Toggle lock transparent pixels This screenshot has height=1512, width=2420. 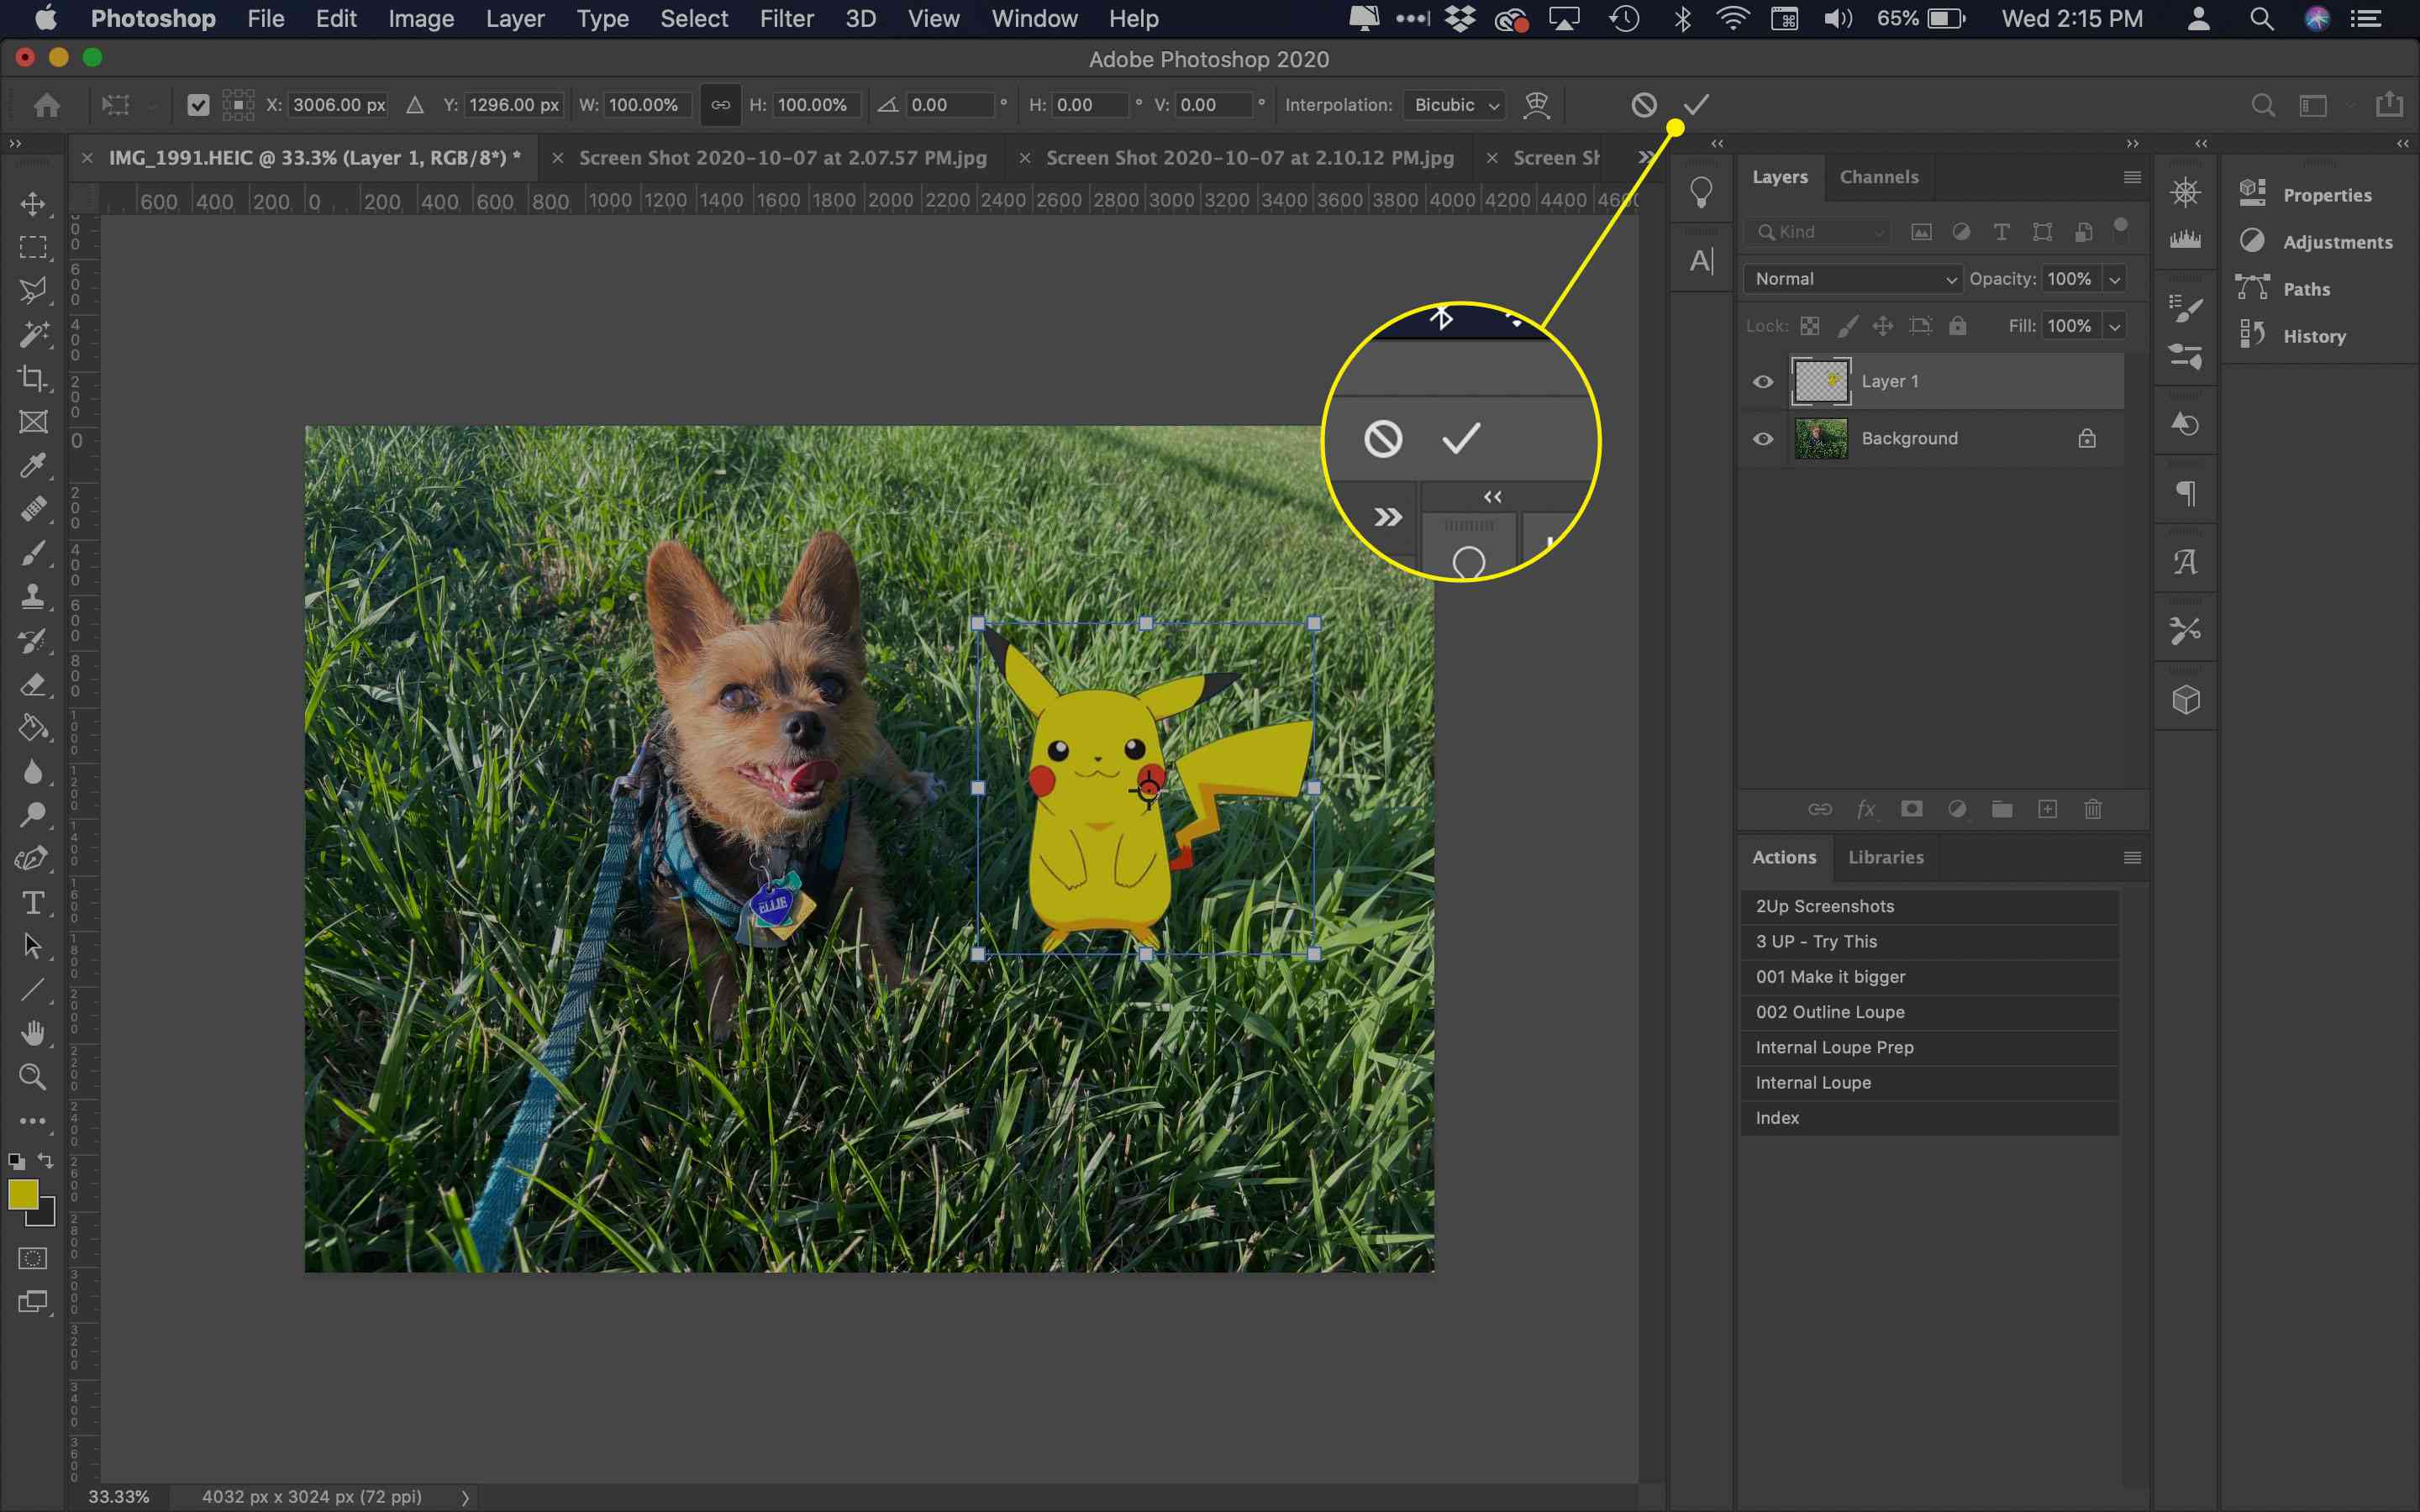point(1810,326)
